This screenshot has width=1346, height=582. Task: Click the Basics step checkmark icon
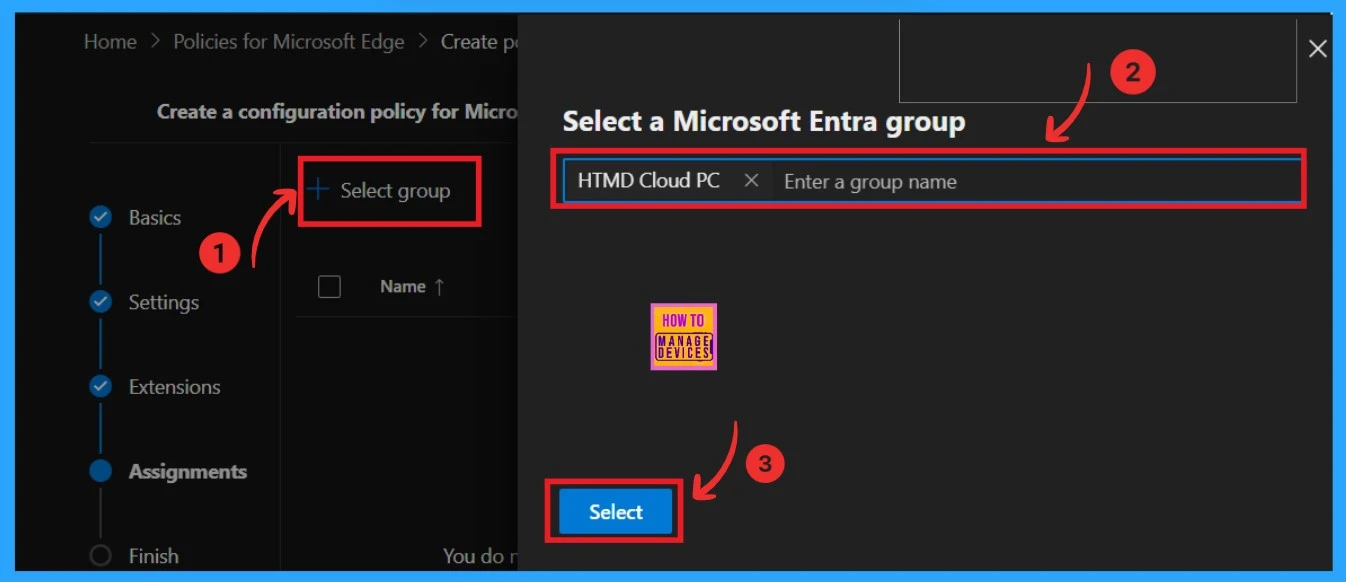click(x=100, y=217)
